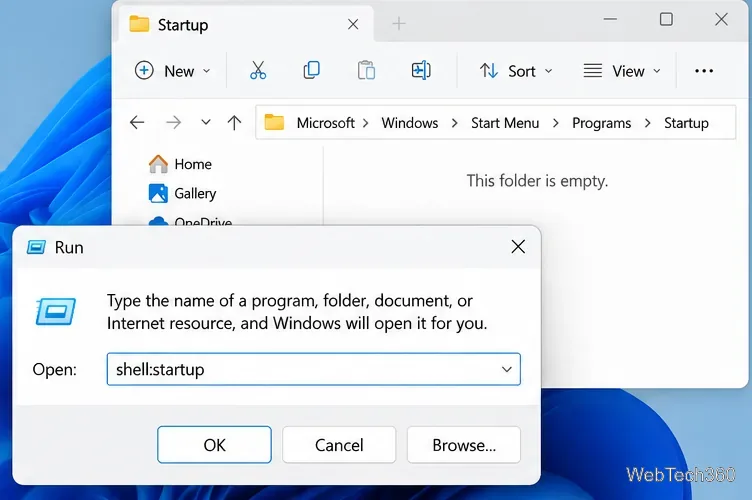Viewport: 752px width, 500px height.
Task: Expand the chevron after Windows breadcrumb
Action: click(x=454, y=123)
